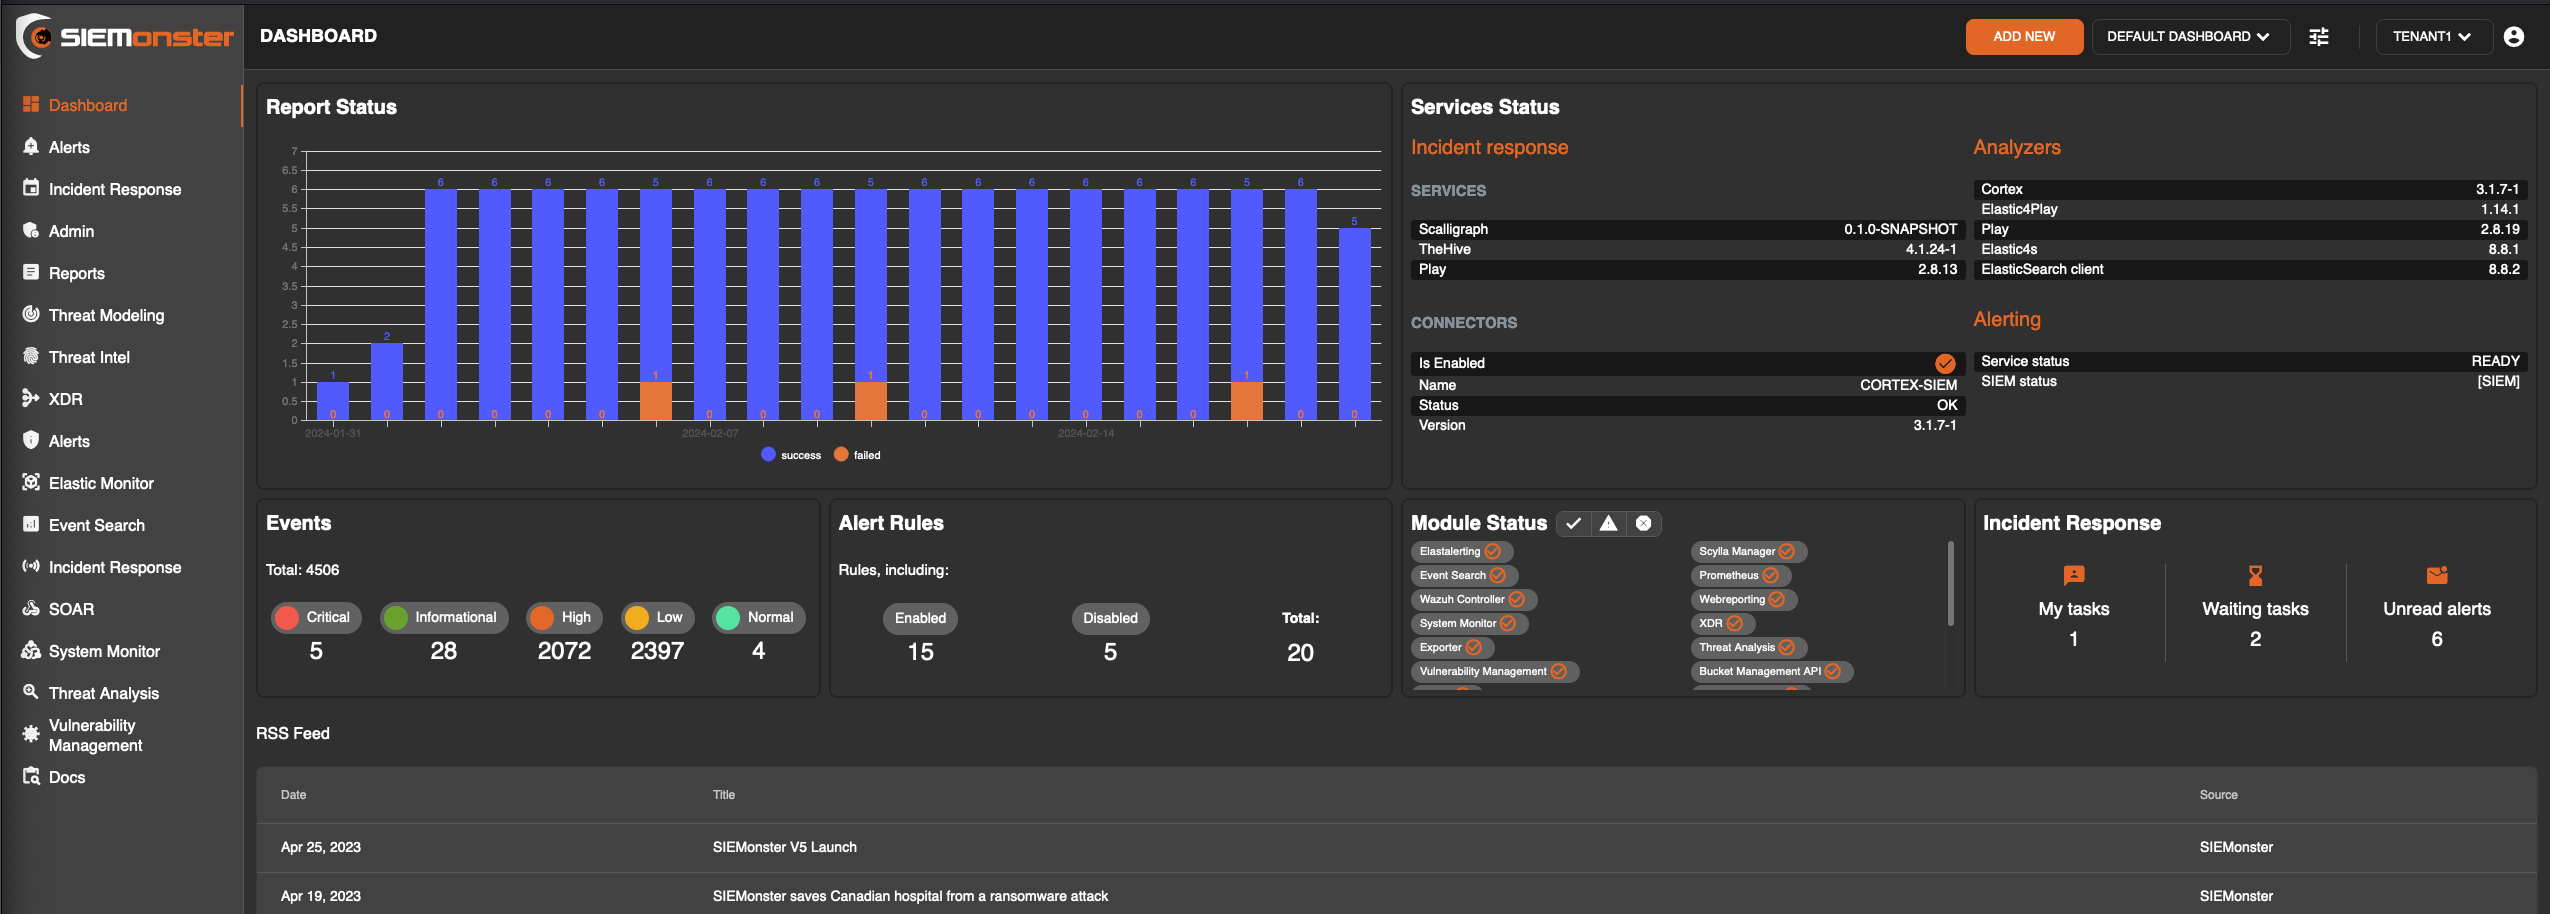Click the Event Search module chip

[x=1464, y=575]
